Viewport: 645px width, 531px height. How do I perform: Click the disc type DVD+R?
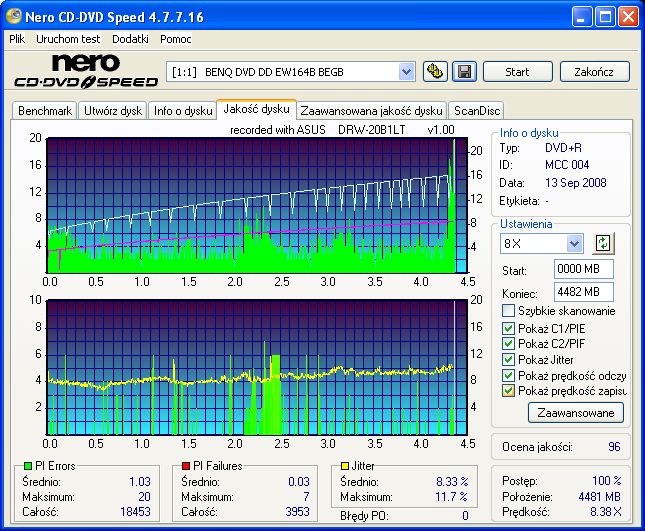point(563,148)
